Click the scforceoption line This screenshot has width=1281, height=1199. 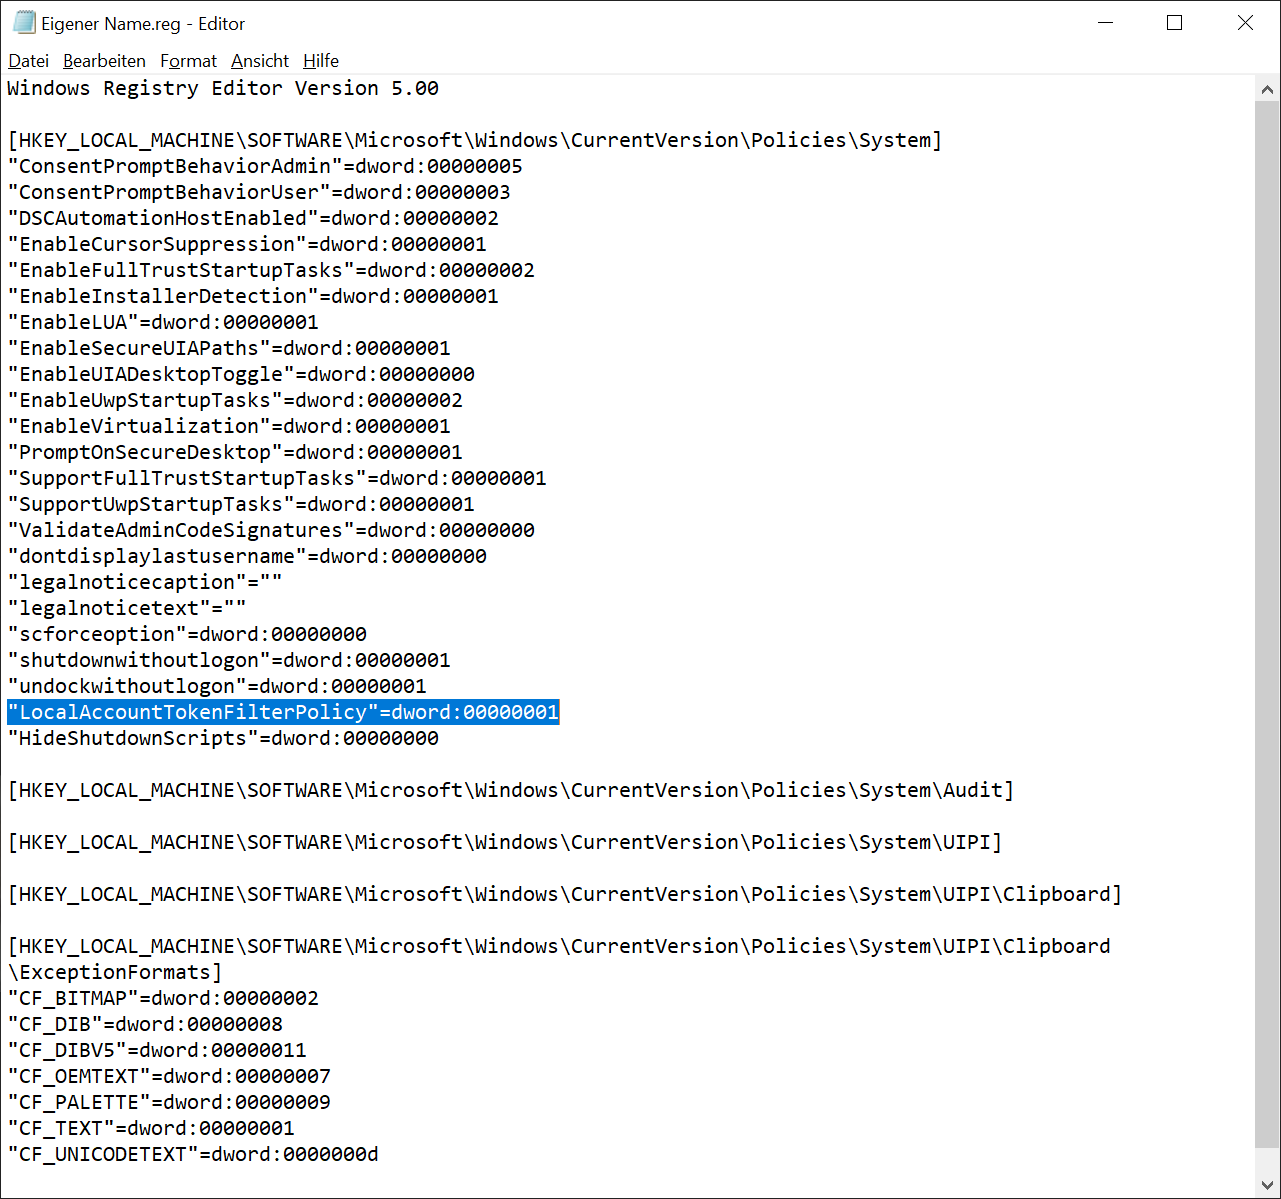(187, 634)
